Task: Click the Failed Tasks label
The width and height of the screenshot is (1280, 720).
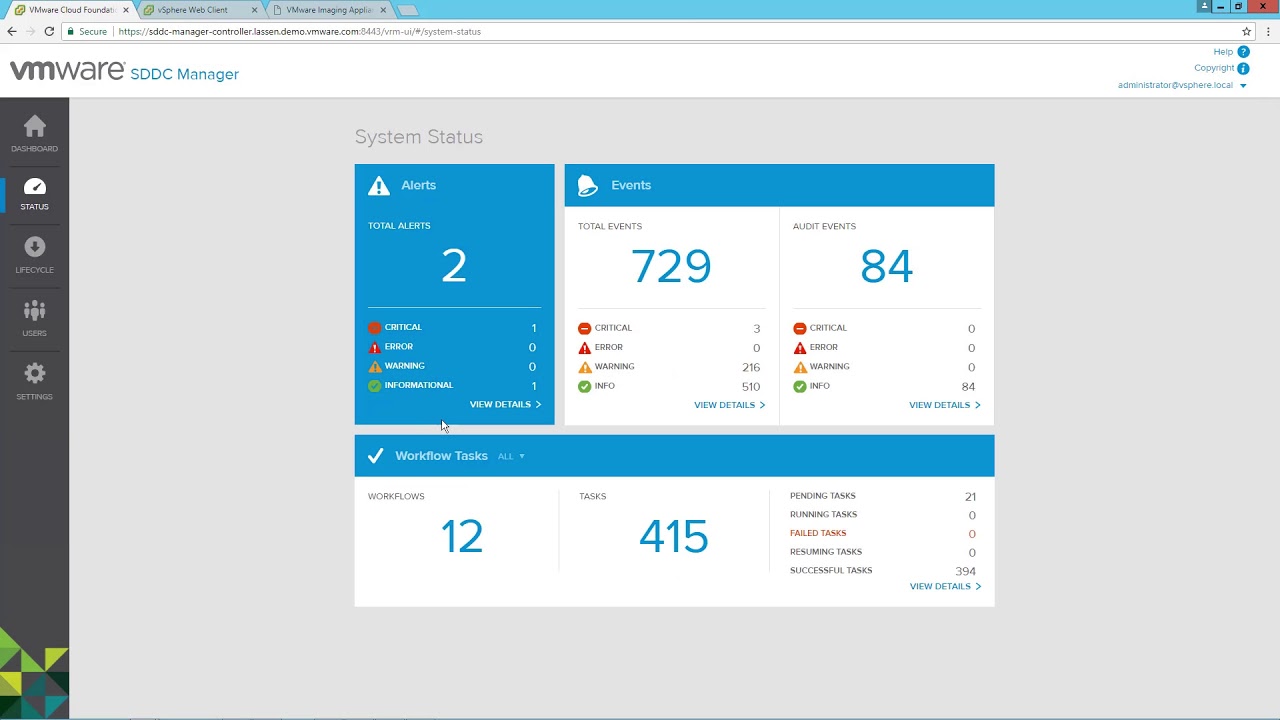Action: point(818,534)
